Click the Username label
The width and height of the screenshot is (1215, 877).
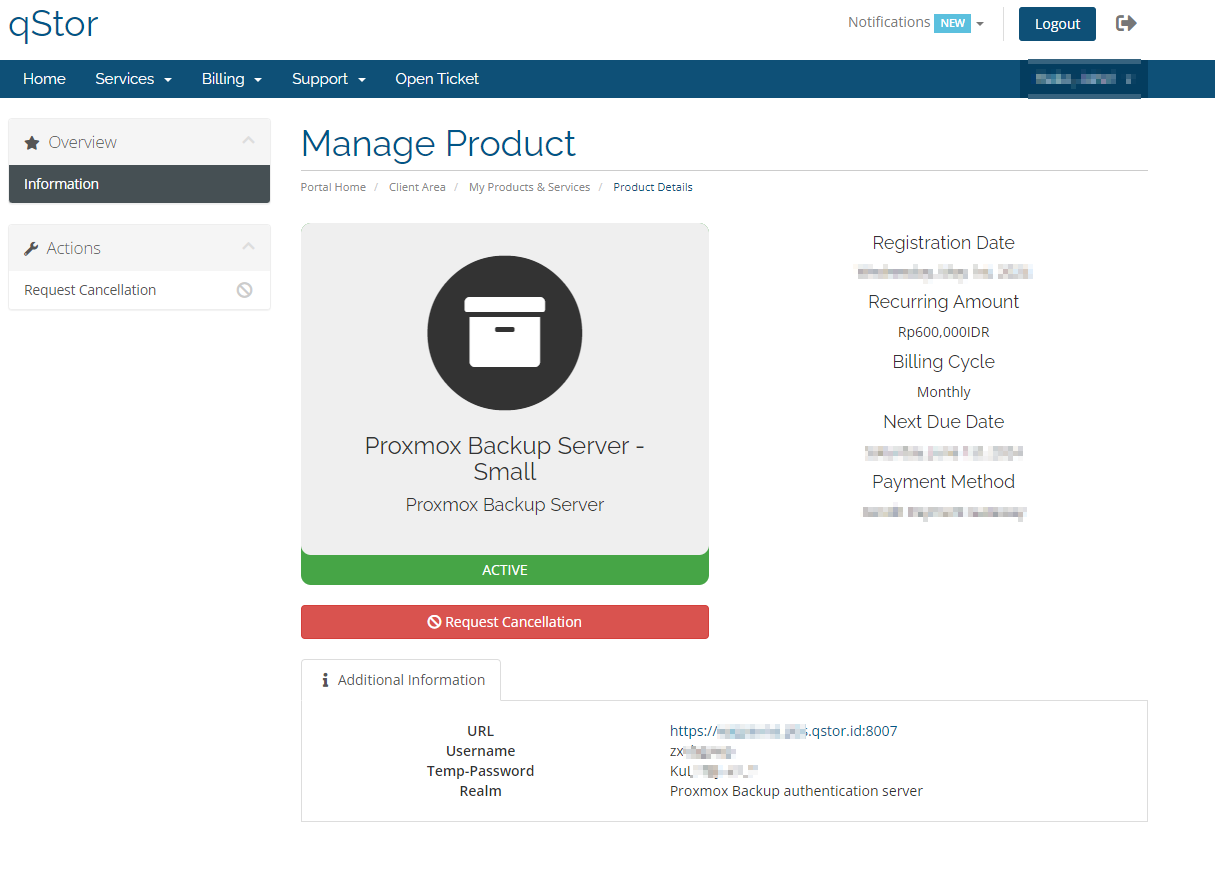coord(481,751)
